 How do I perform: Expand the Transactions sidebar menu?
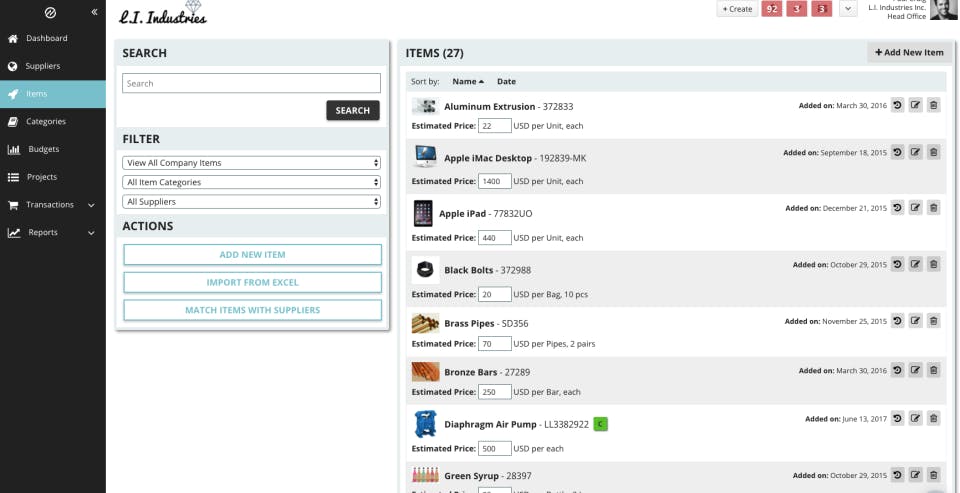point(53,205)
